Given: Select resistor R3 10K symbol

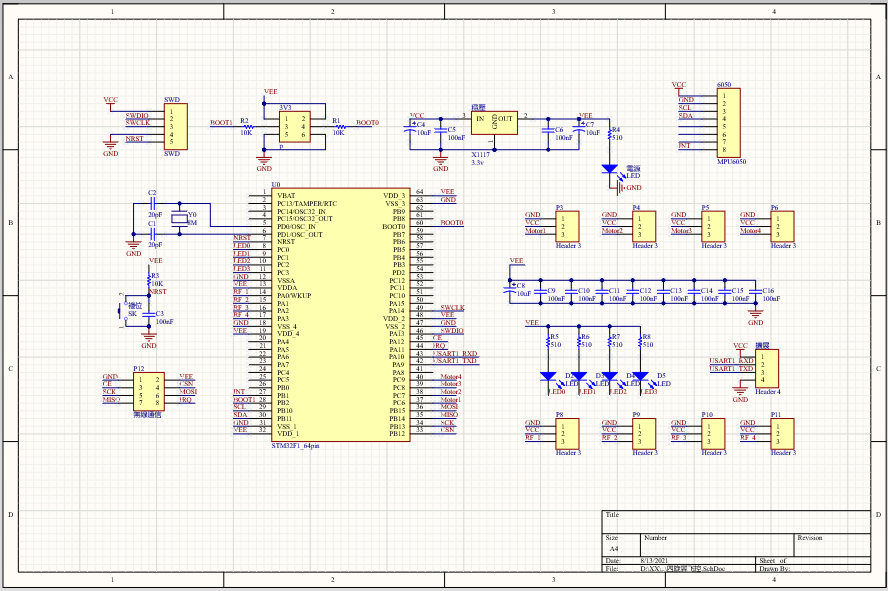Looking at the screenshot, I should click(x=149, y=280).
